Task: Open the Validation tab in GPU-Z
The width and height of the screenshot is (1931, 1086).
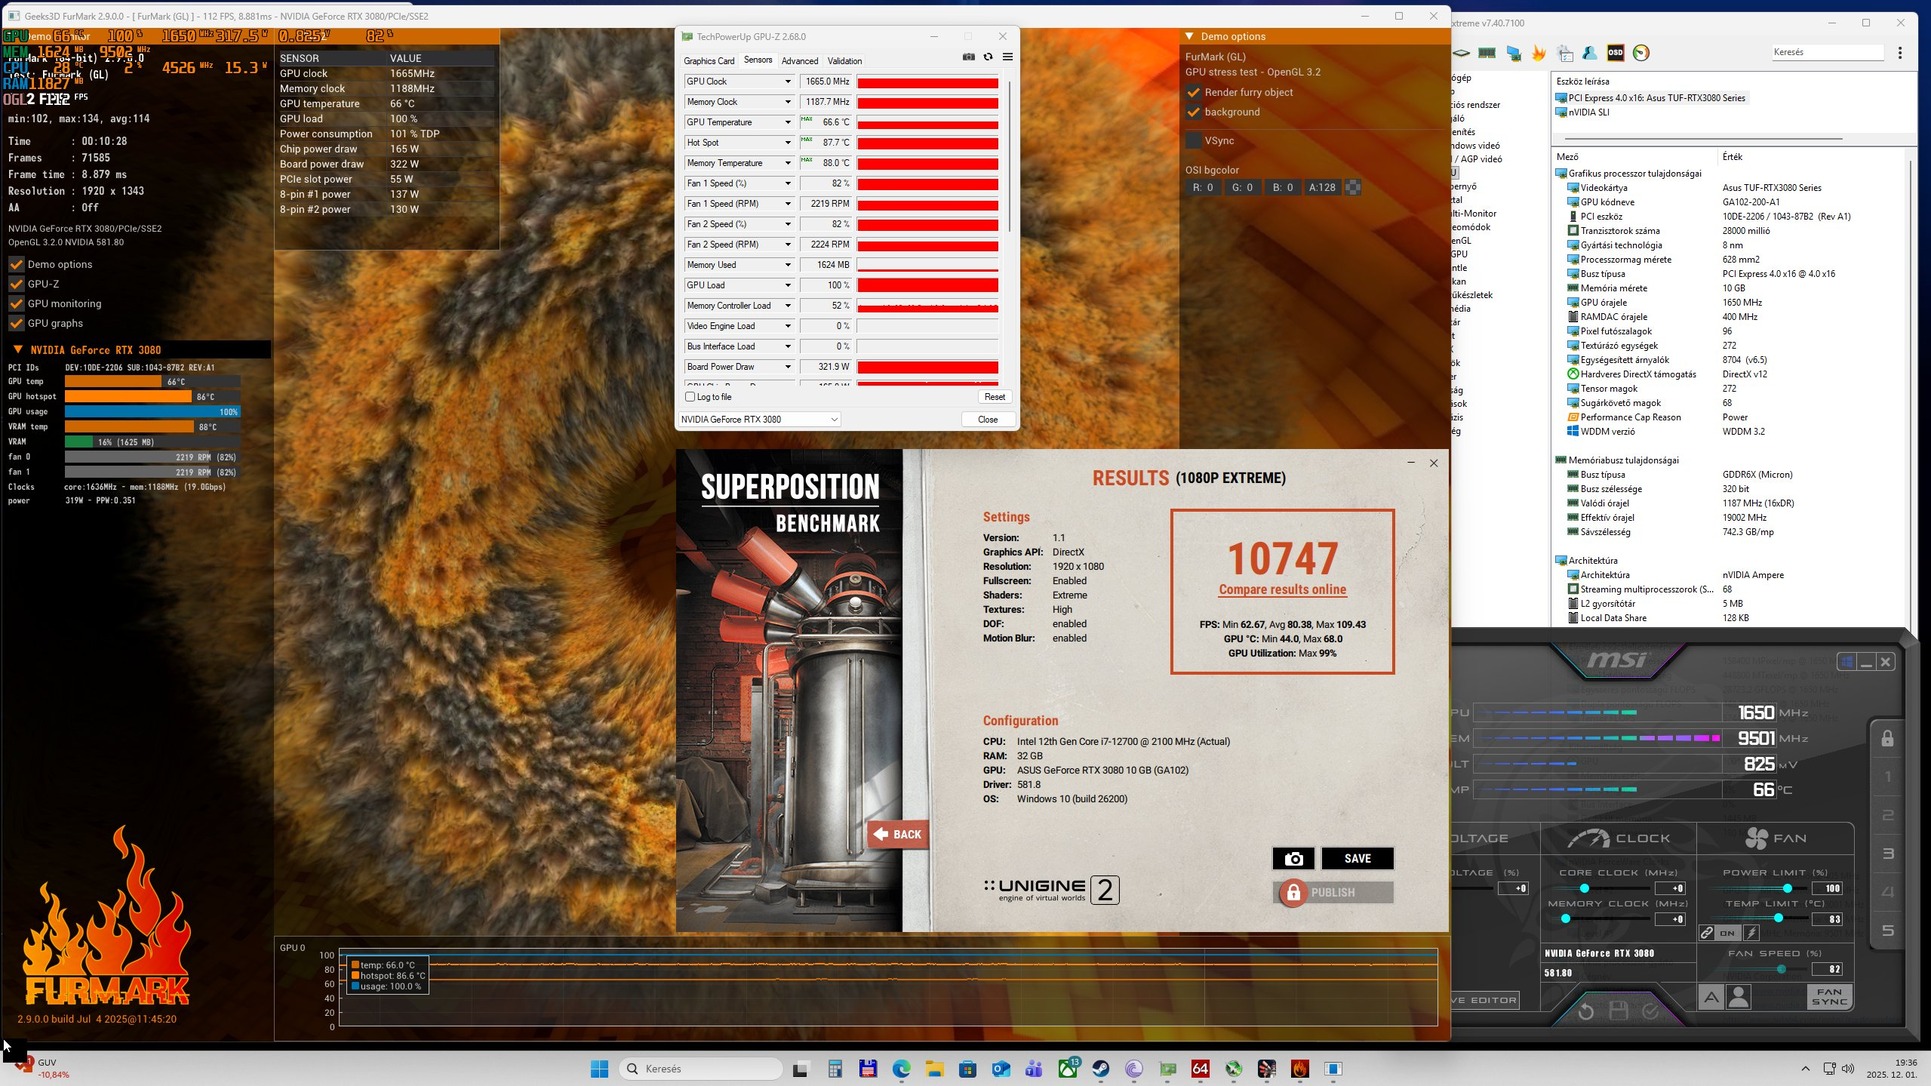Action: [x=844, y=61]
